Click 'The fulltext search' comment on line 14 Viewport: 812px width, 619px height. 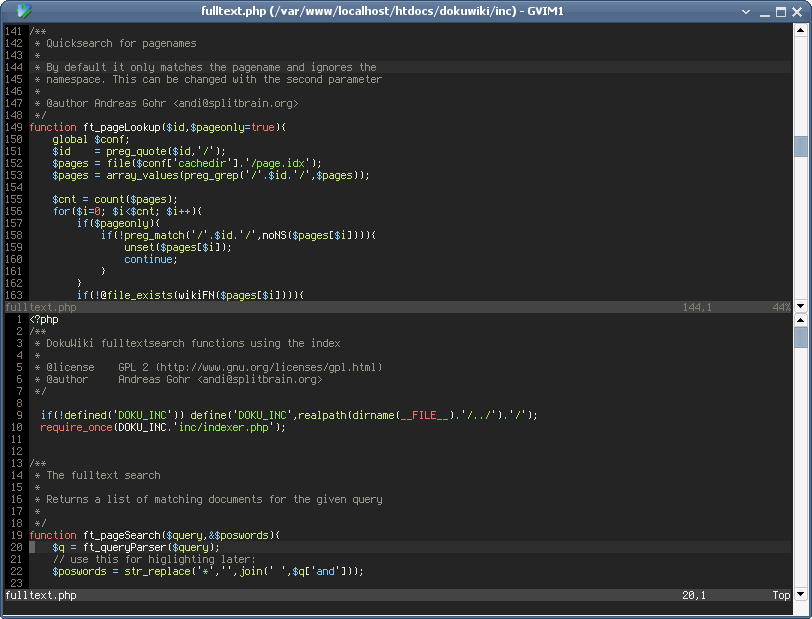[x=104, y=476]
